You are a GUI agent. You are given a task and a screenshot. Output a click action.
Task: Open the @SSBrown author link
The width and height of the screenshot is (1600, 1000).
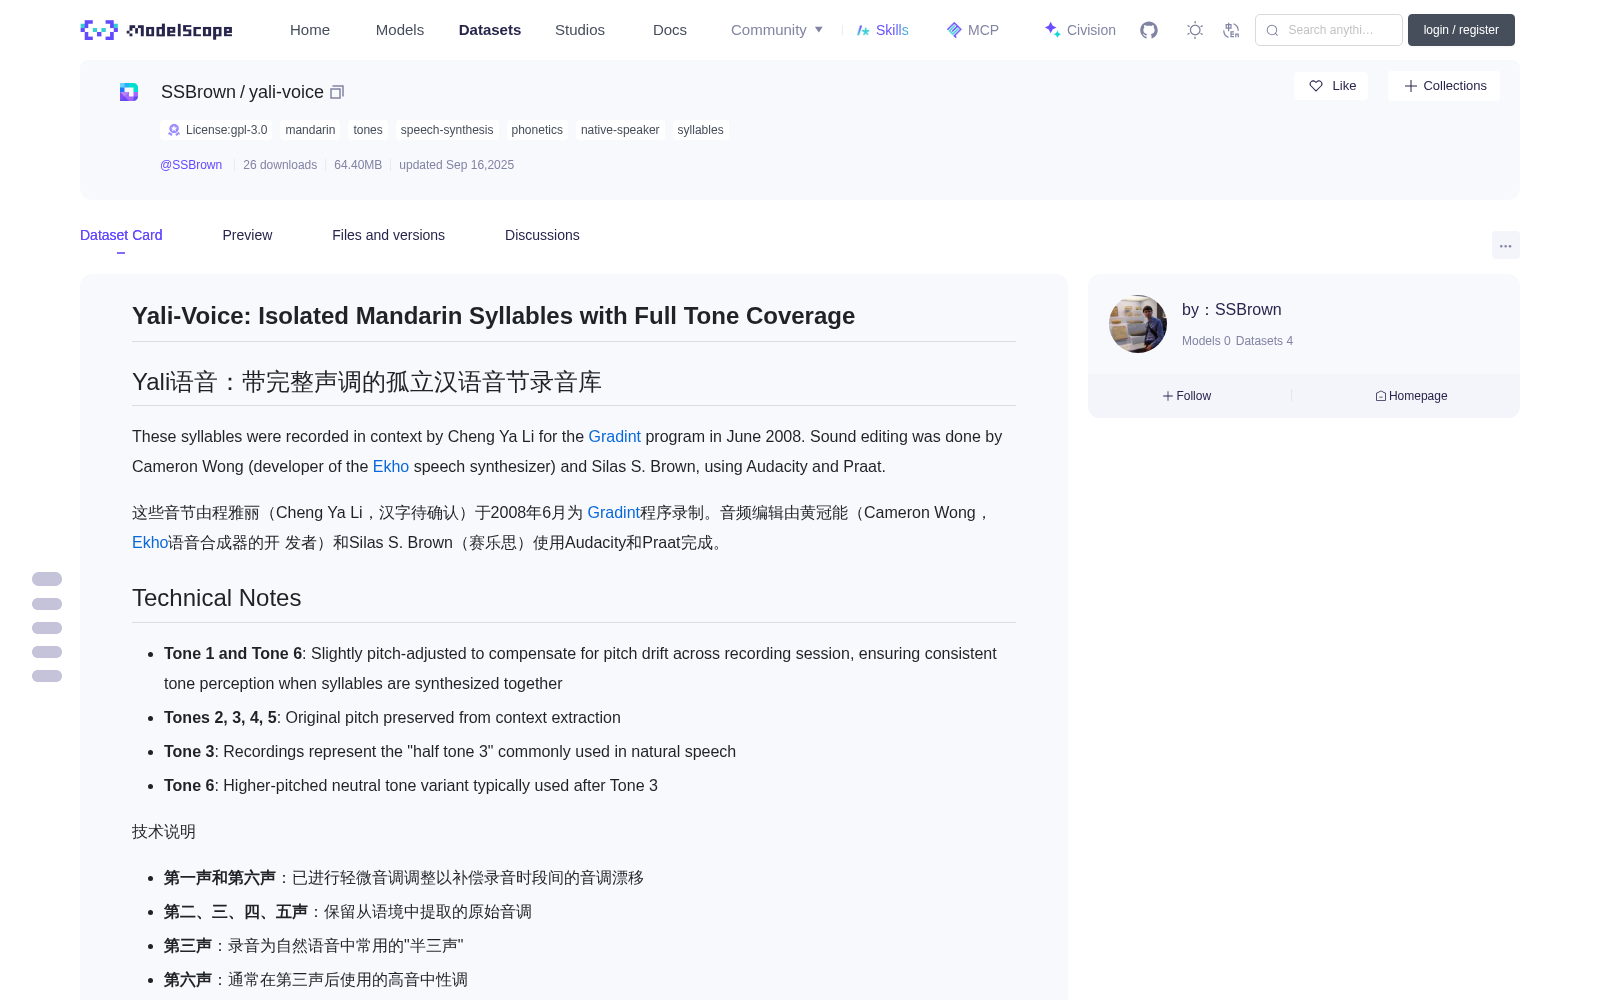pyautogui.click(x=191, y=165)
